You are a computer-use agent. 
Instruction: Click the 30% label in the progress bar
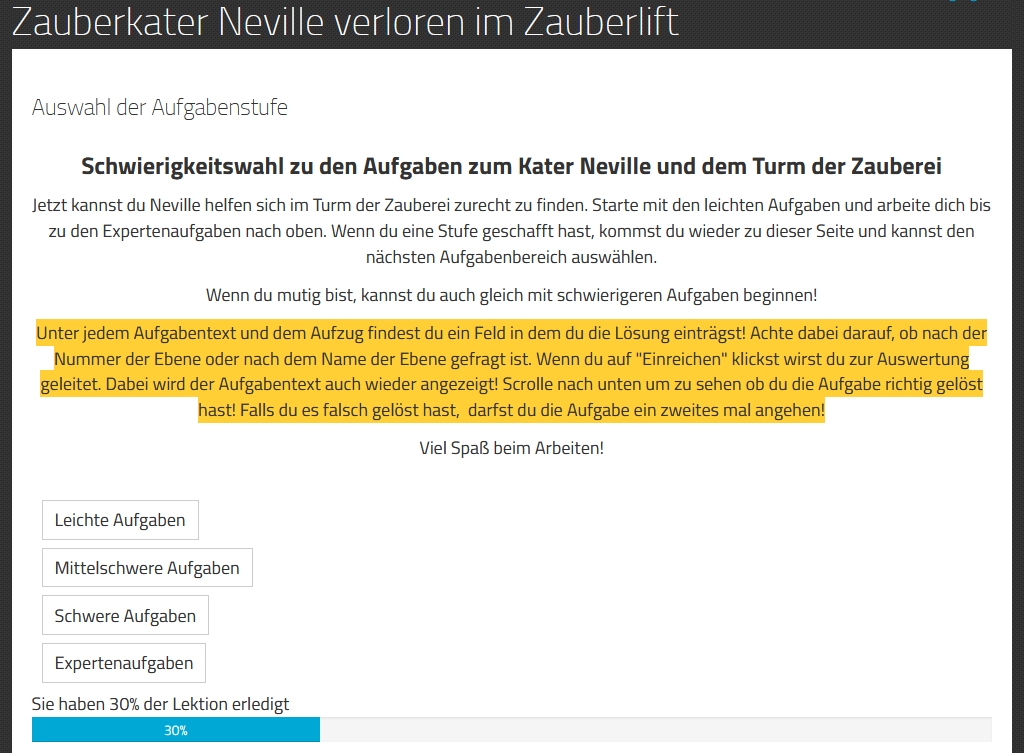click(176, 731)
